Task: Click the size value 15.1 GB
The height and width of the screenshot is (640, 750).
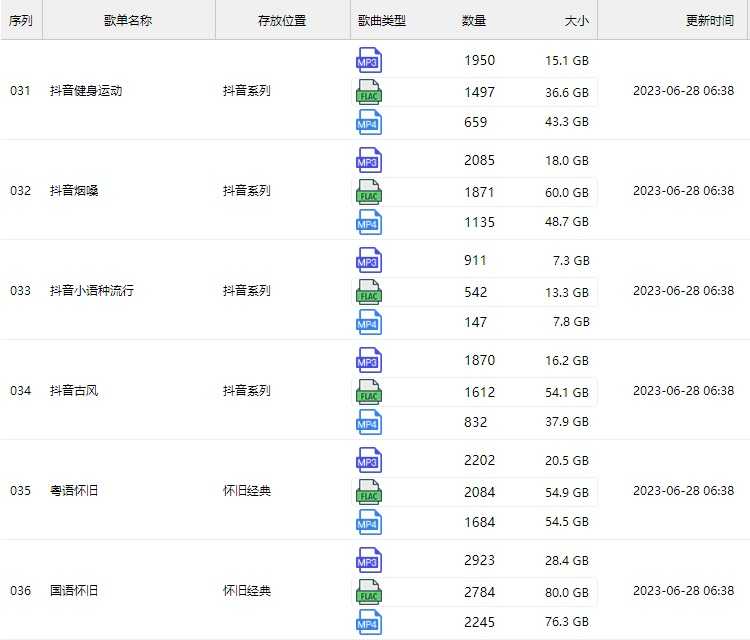Action: [x=567, y=61]
